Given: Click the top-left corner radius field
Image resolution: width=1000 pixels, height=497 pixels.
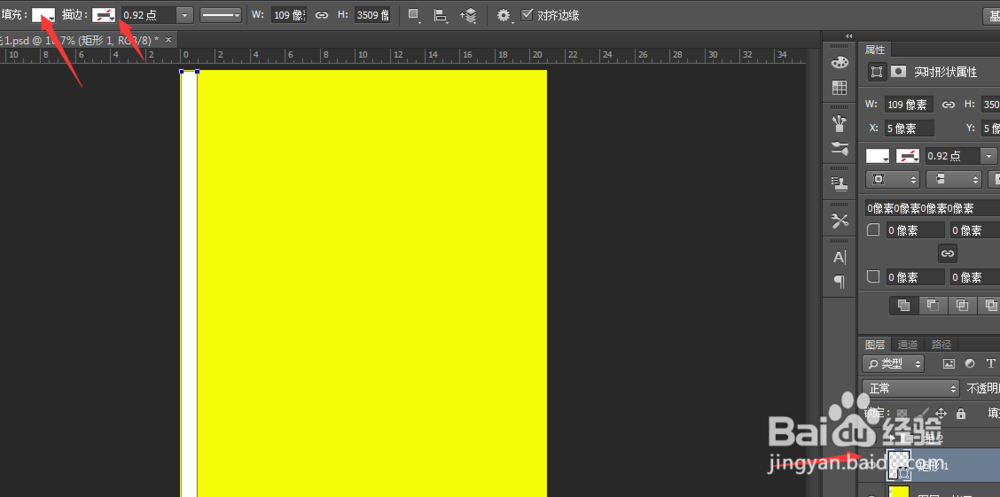Looking at the screenshot, I should 915,230.
